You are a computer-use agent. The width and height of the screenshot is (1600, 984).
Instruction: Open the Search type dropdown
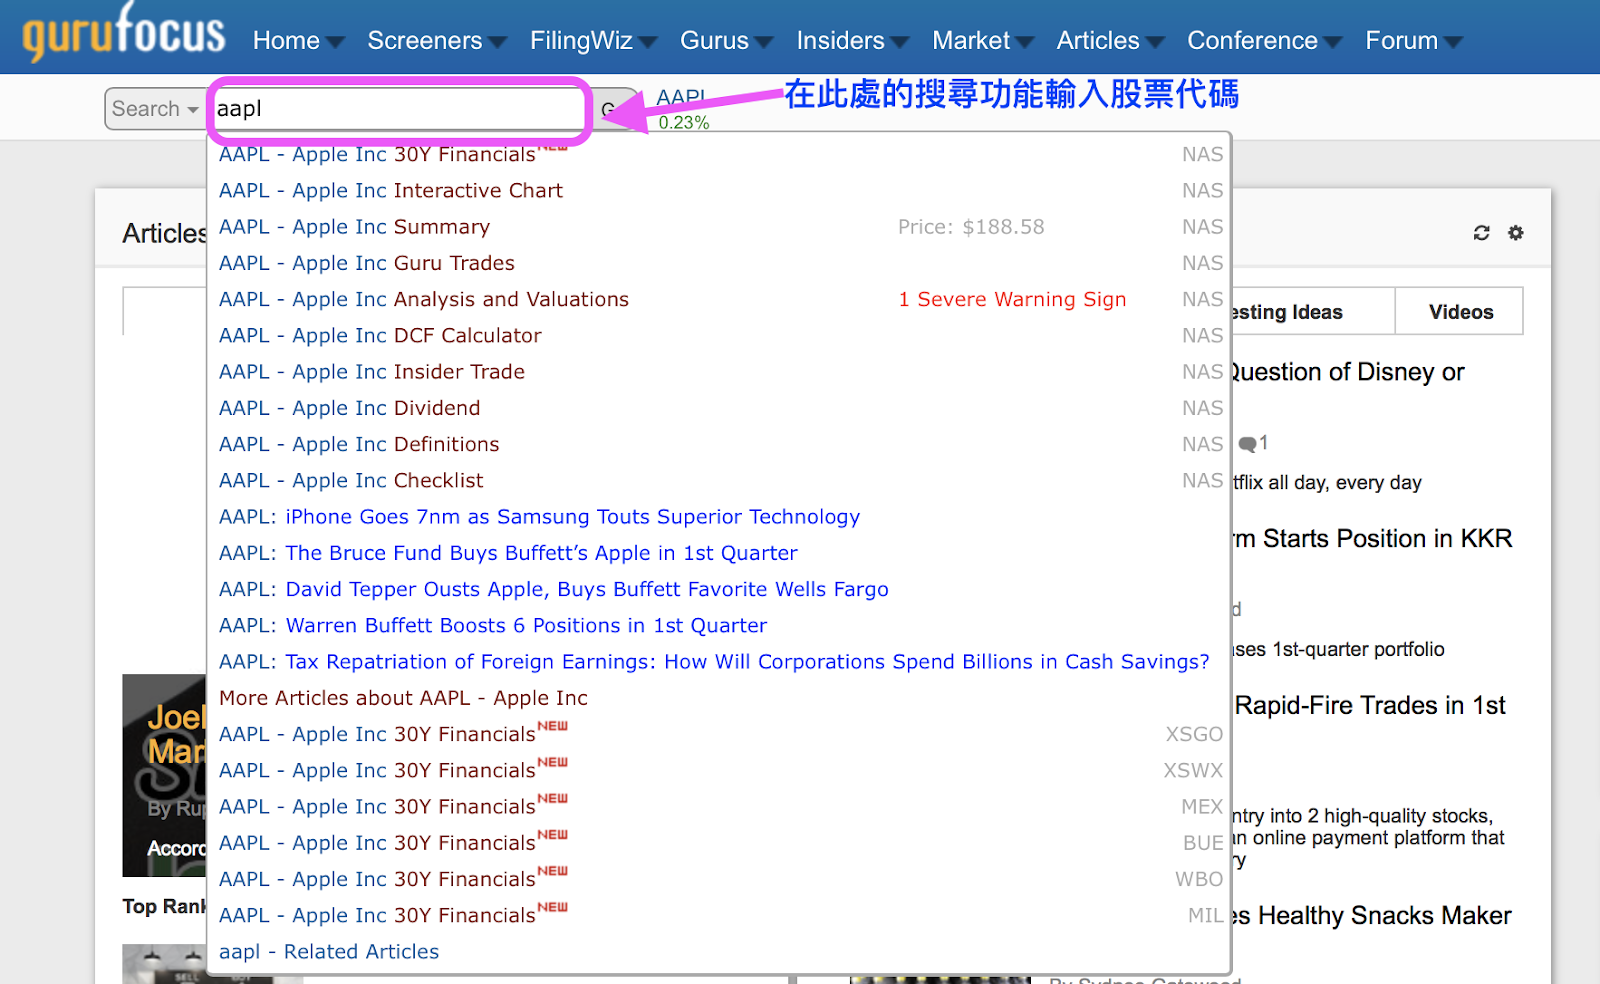pyautogui.click(x=154, y=108)
